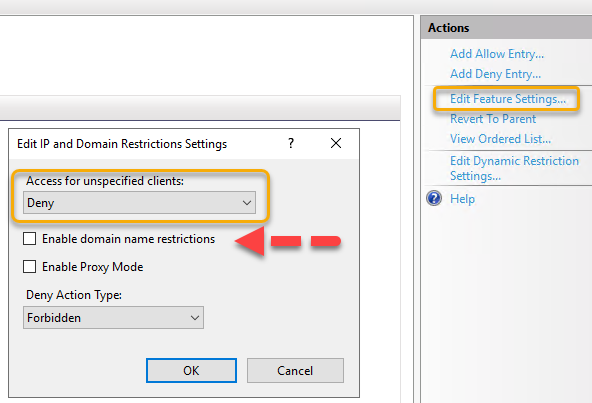Screen dimensions: 592x403
Task: Close the IP and Domain Restrictions dialog
Action: (336, 143)
